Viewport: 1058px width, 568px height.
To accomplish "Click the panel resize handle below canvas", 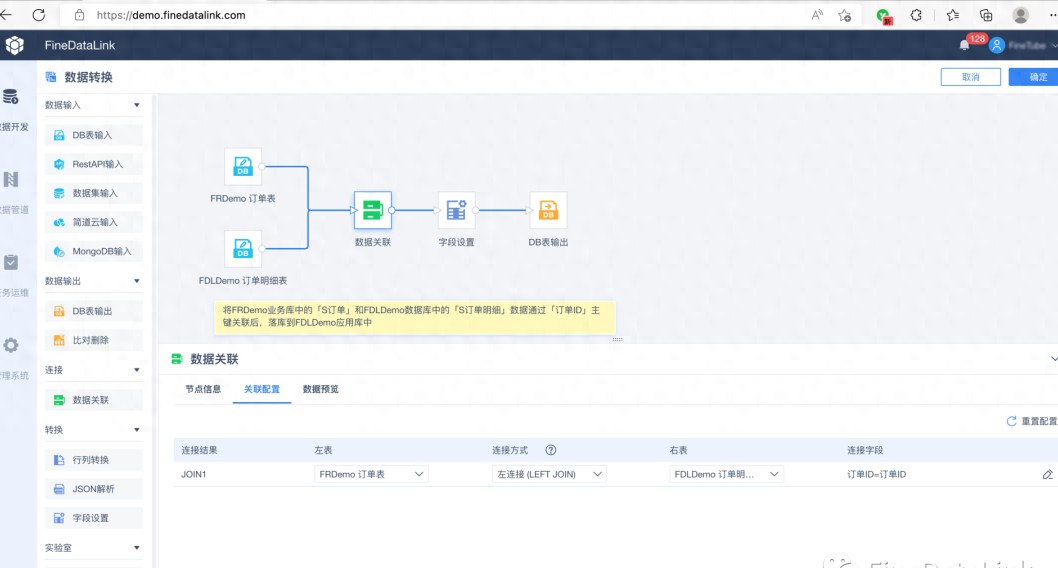I will [x=617, y=339].
